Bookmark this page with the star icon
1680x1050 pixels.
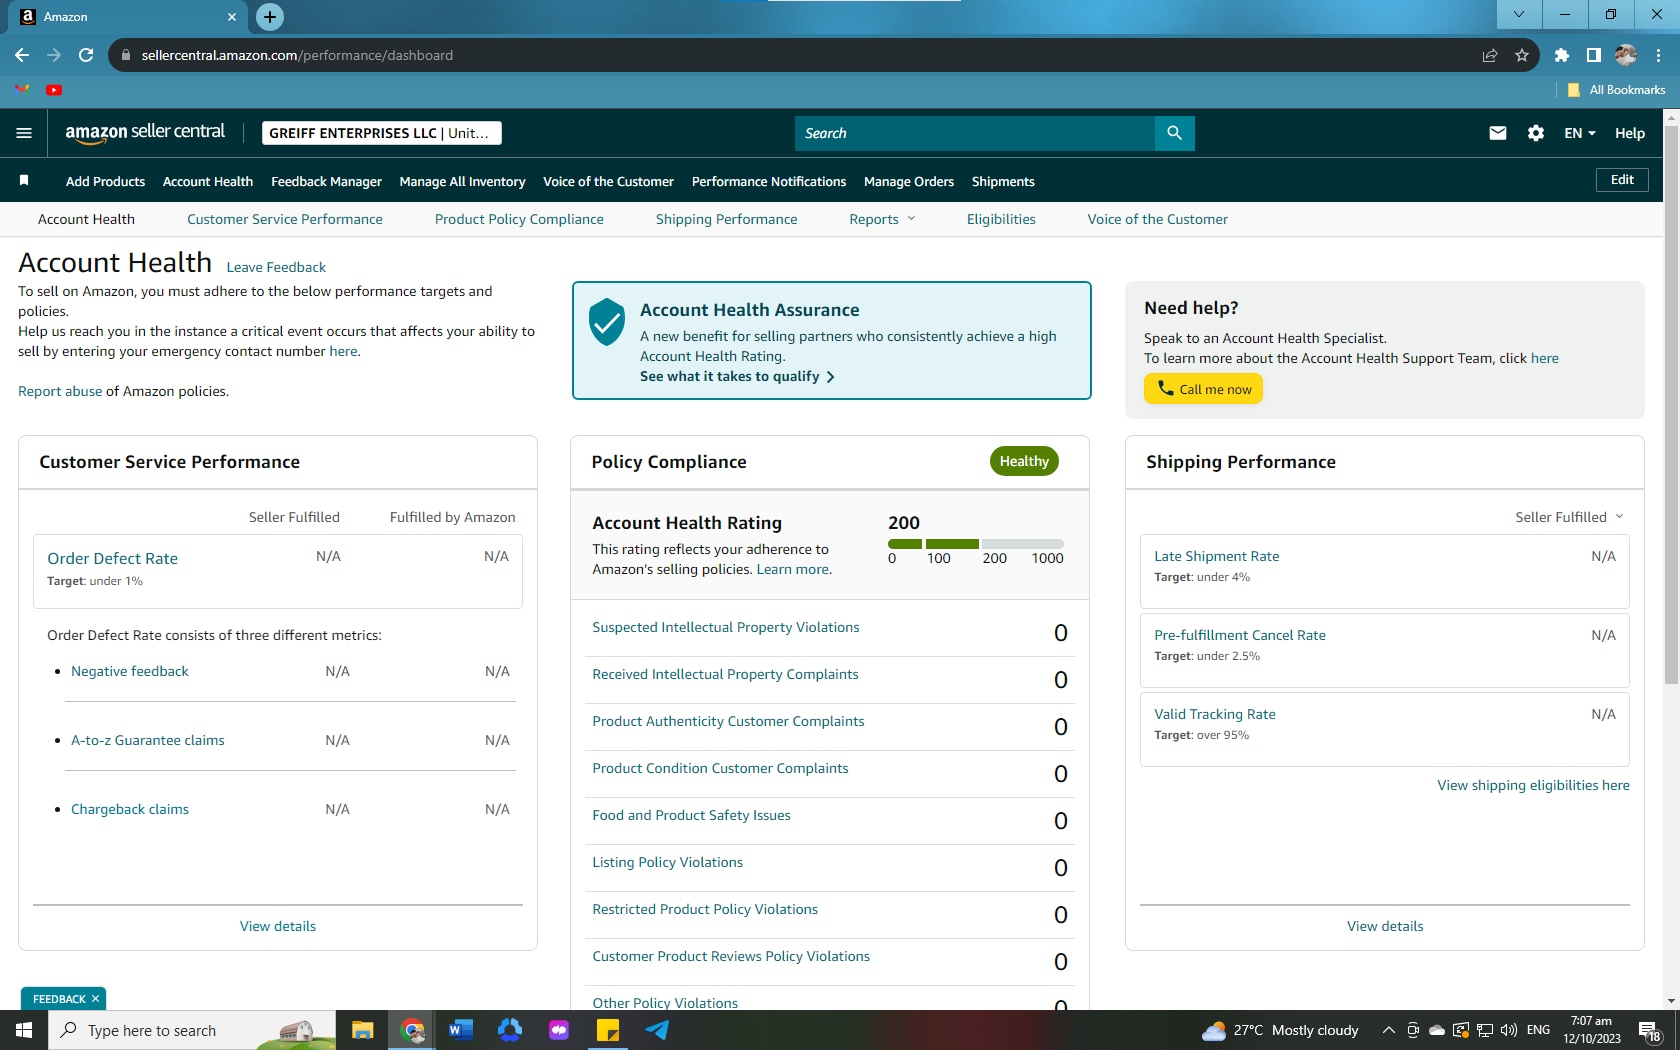(x=1521, y=55)
